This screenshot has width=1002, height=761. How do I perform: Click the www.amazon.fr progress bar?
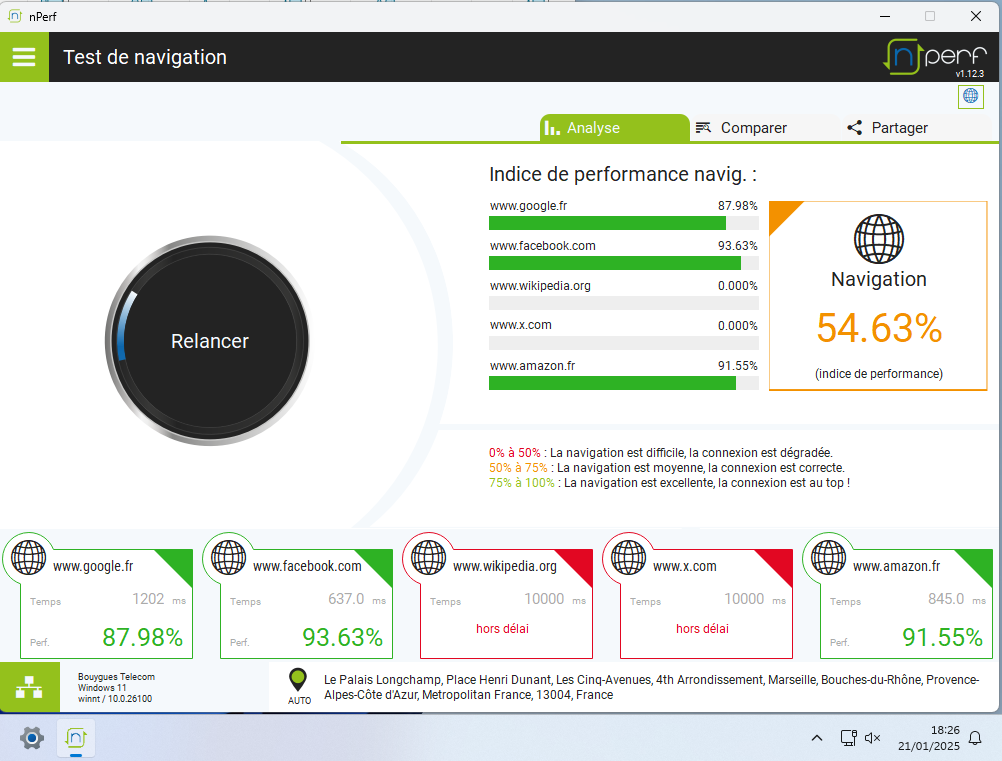click(x=624, y=383)
